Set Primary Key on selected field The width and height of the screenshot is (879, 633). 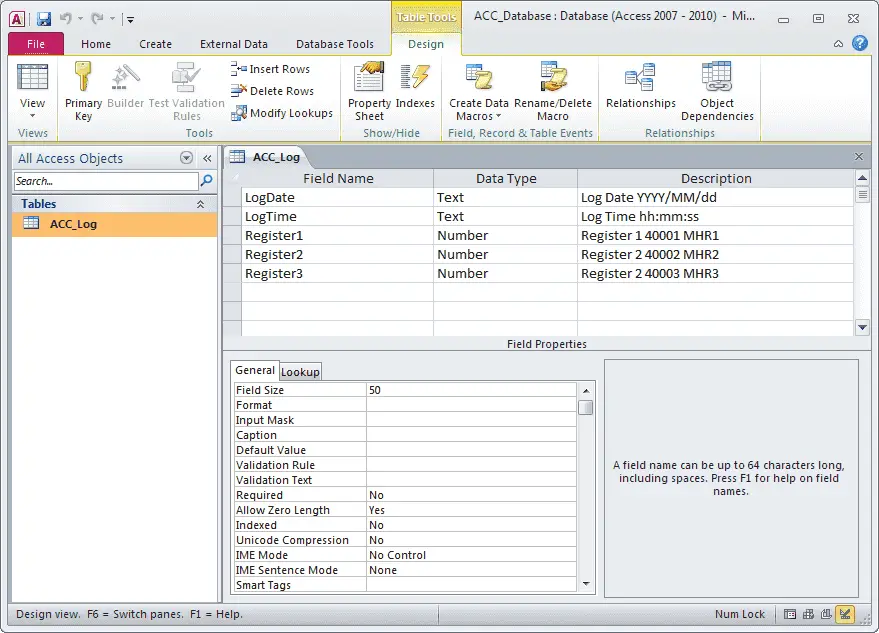[x=83, y=91]
